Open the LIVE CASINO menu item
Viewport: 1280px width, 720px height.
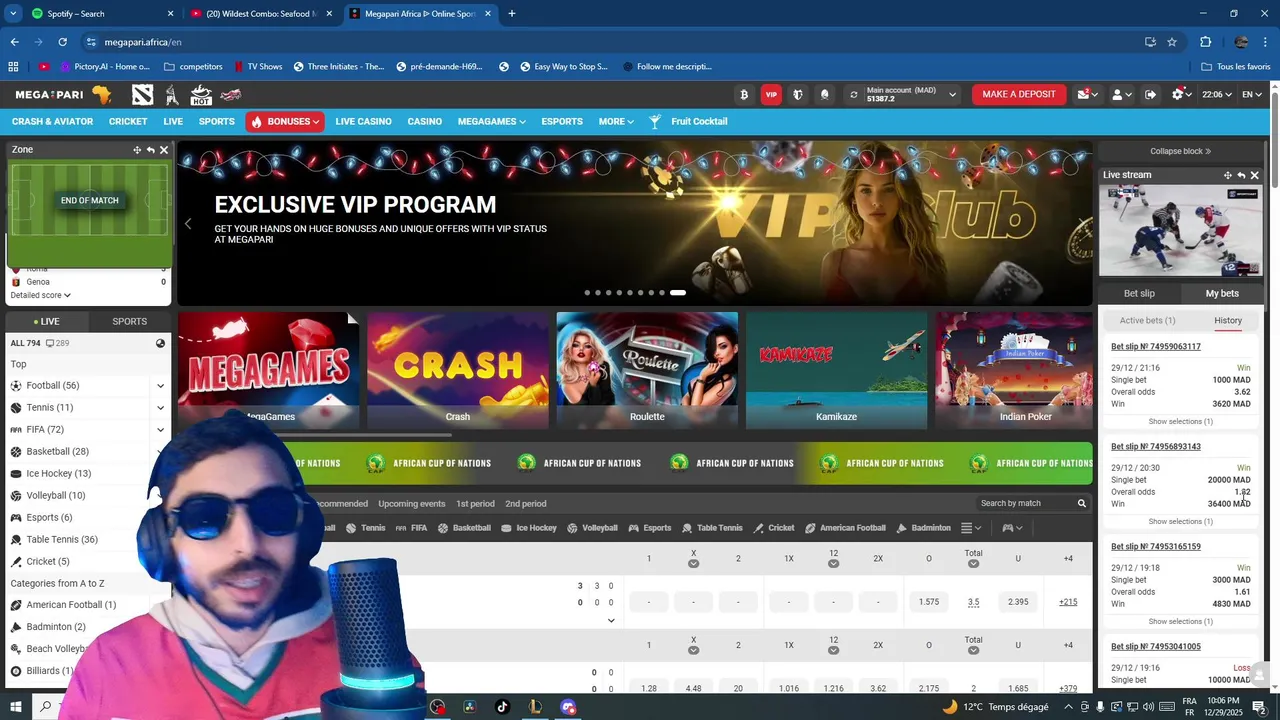363,121
